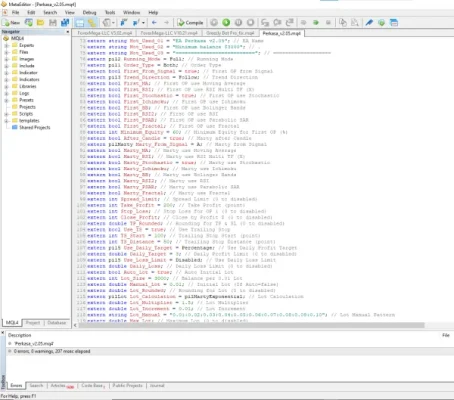Click the New file button
Image resolution: width=454 pixels, height=400 pixels.
(x=11, y=23)
